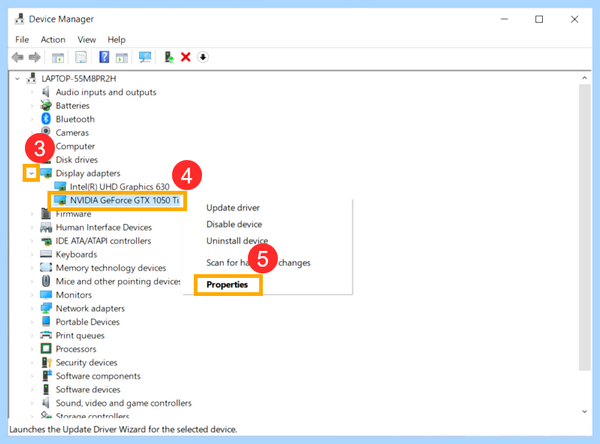This screenshot has width=600, height=444.
Task: Click the blue Help toolbar icon
Action: click(104, 57)
